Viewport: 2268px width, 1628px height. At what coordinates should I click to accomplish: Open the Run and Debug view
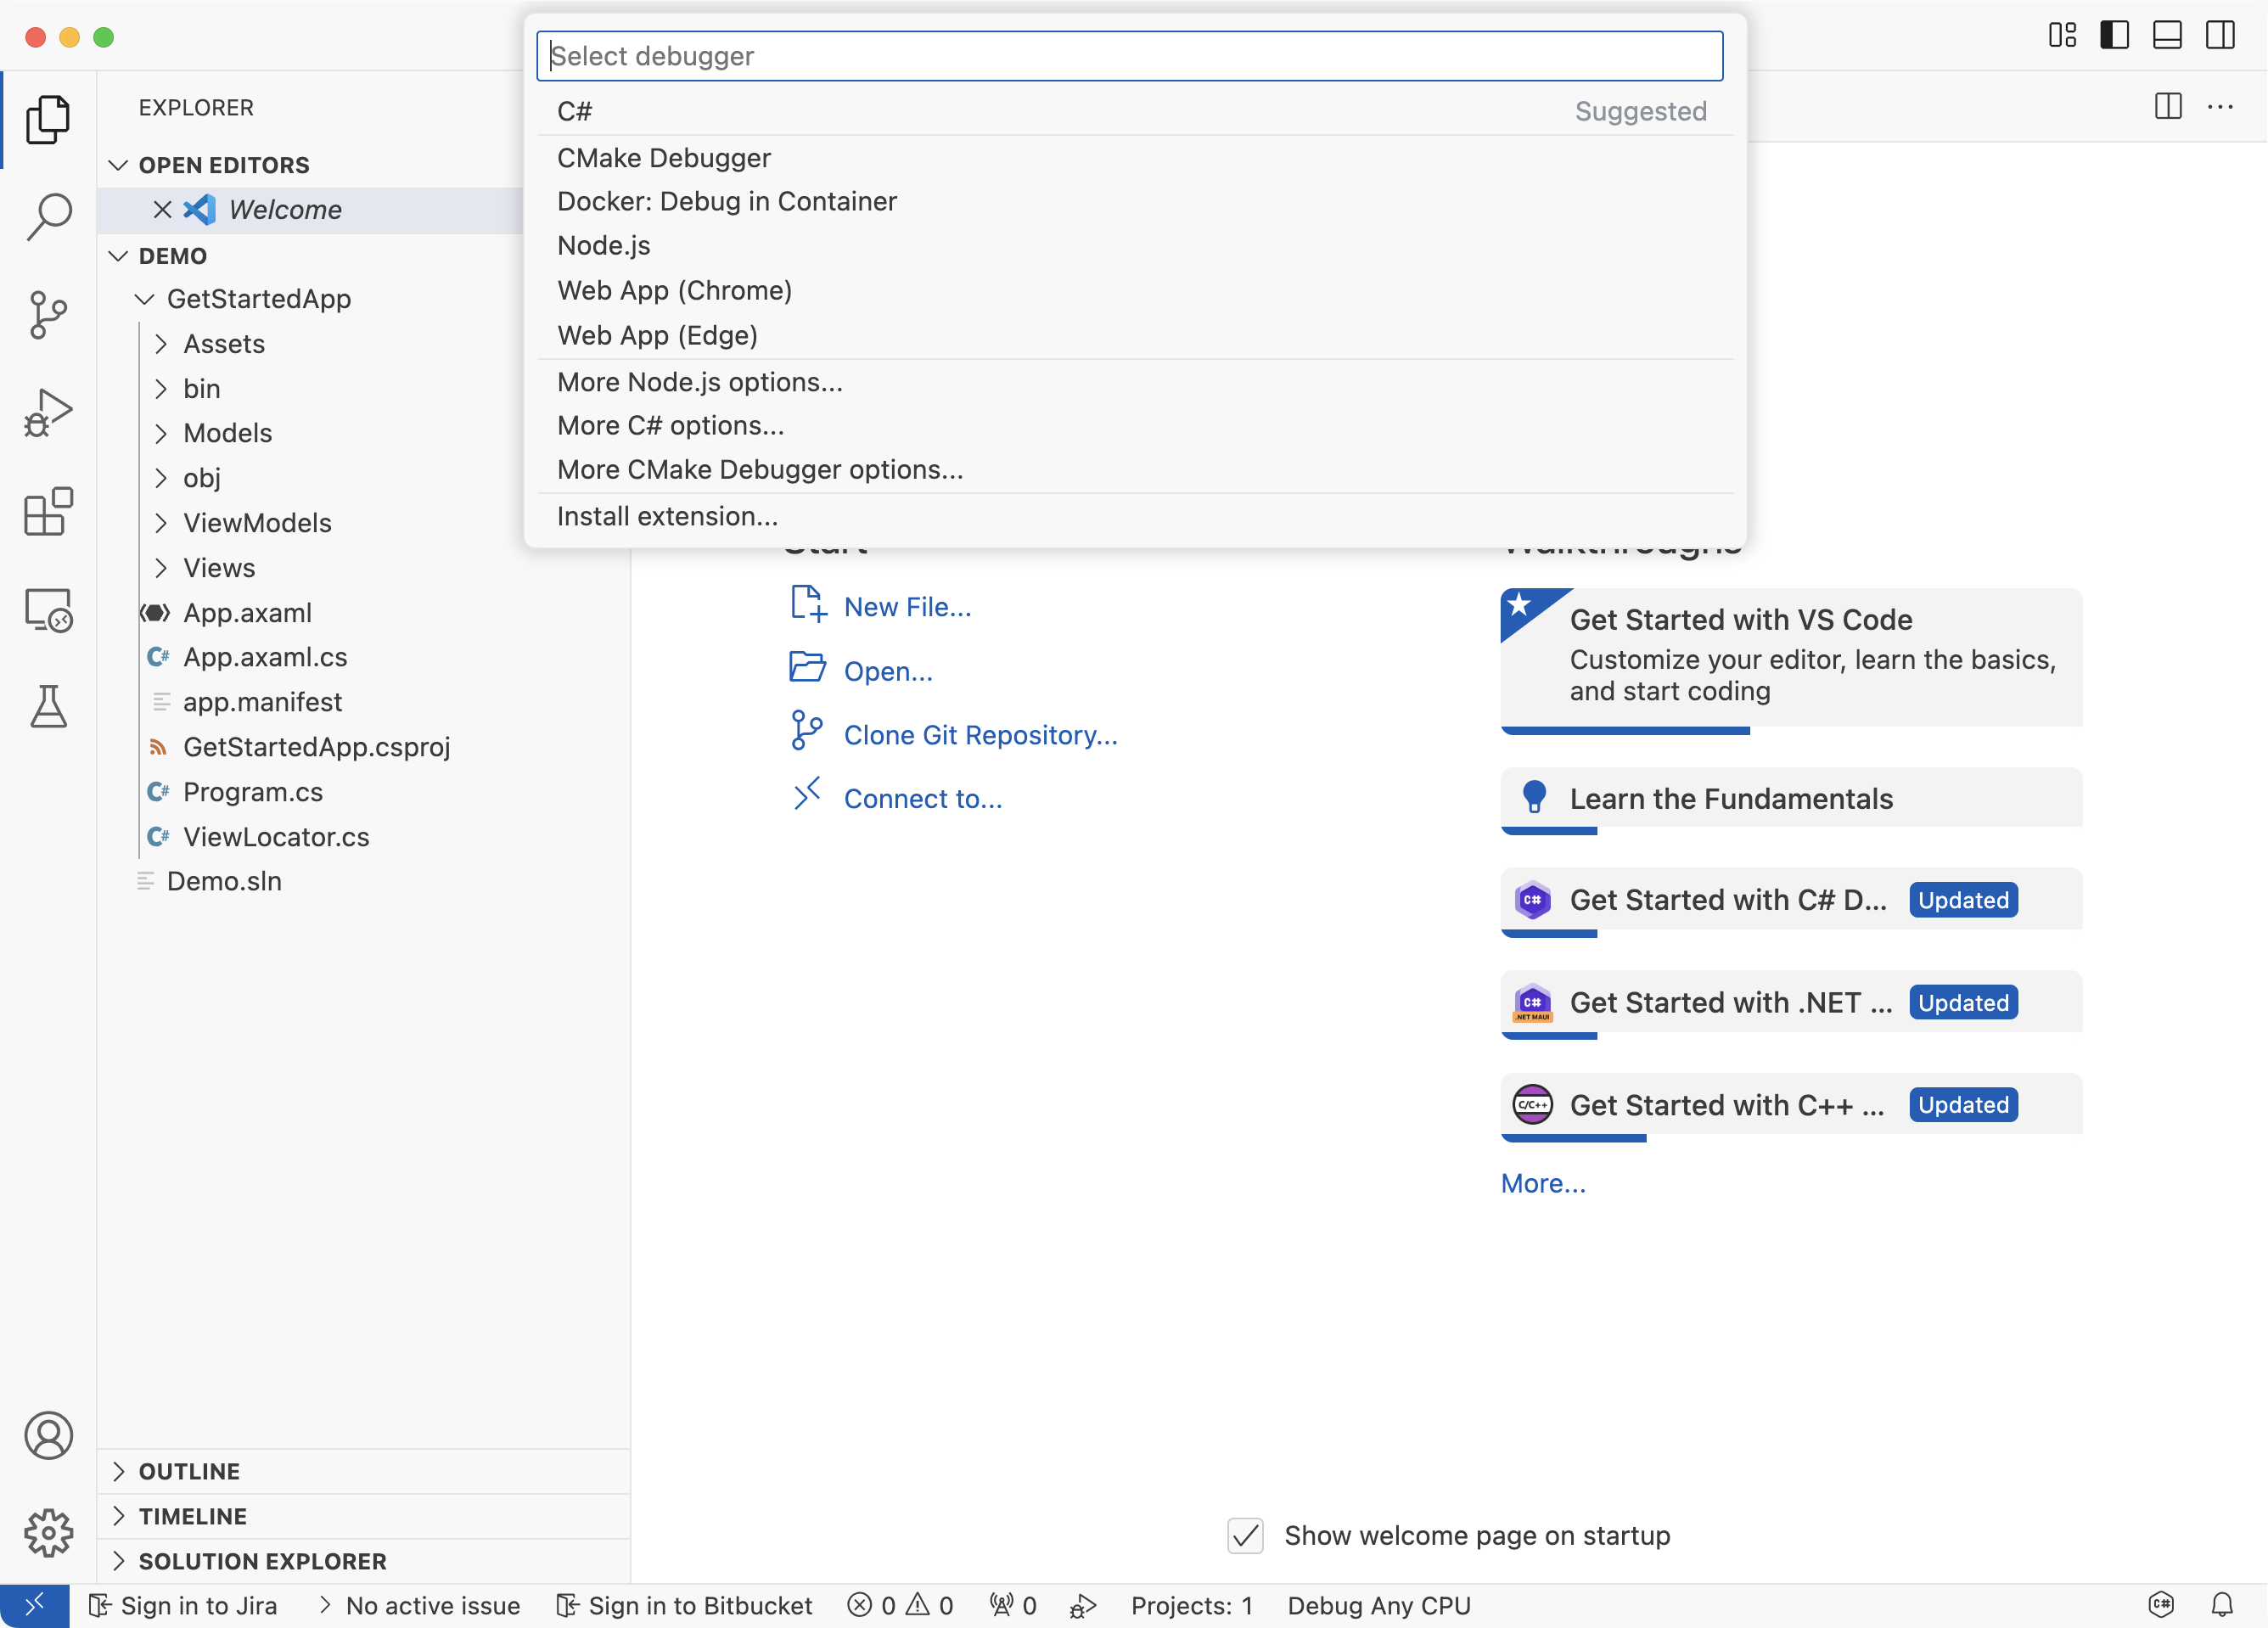(x=48, y=413)
